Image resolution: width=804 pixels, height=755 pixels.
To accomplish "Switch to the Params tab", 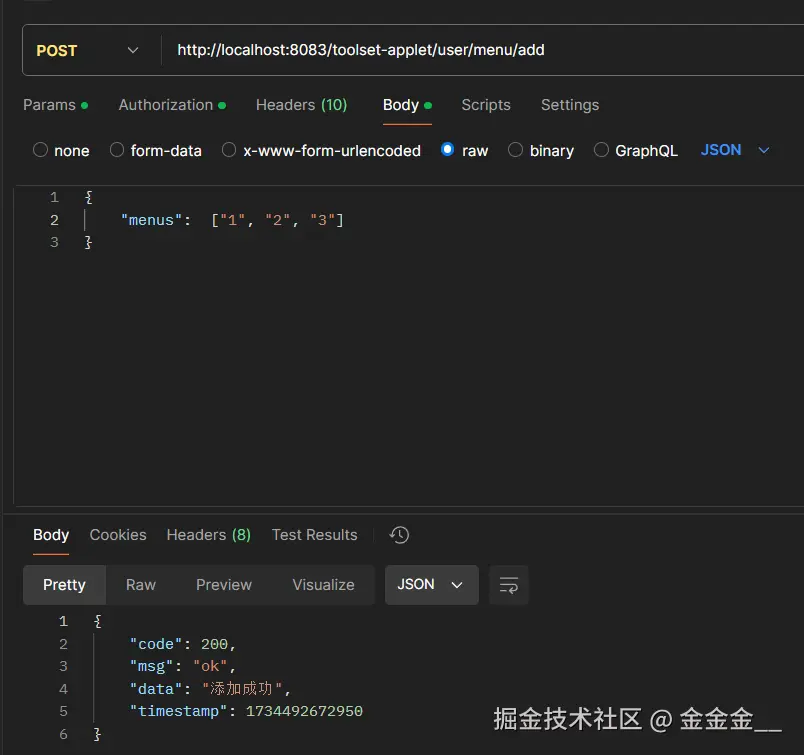I will tap(55, 105).
